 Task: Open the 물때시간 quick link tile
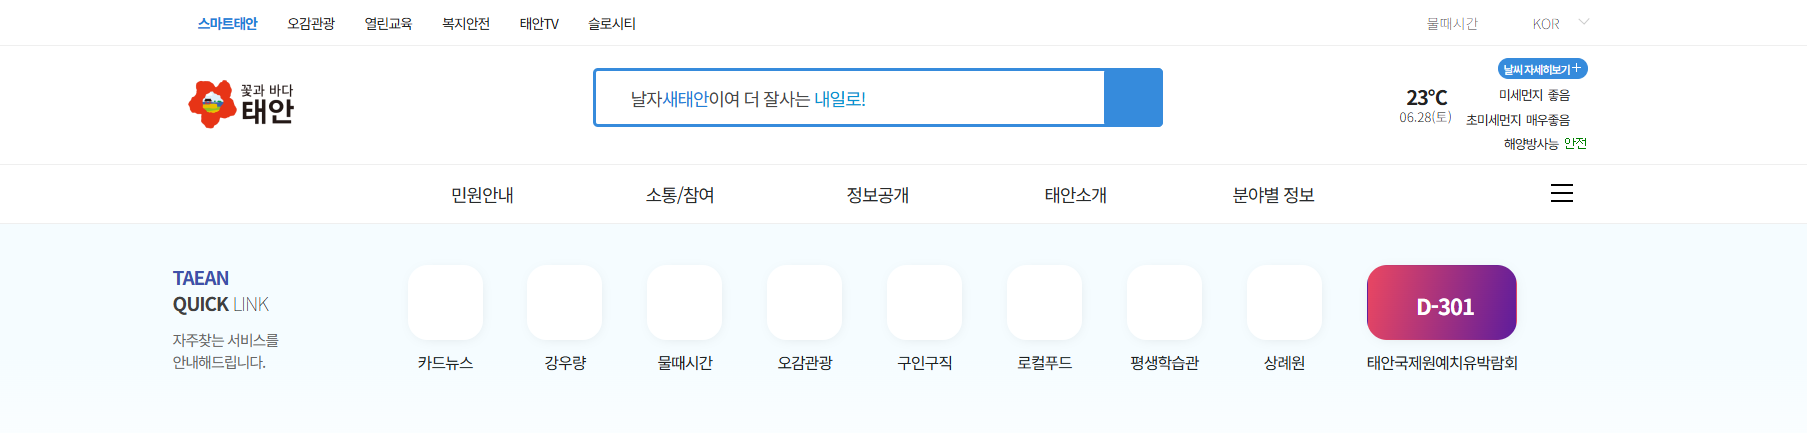click(x=685, y=302)
